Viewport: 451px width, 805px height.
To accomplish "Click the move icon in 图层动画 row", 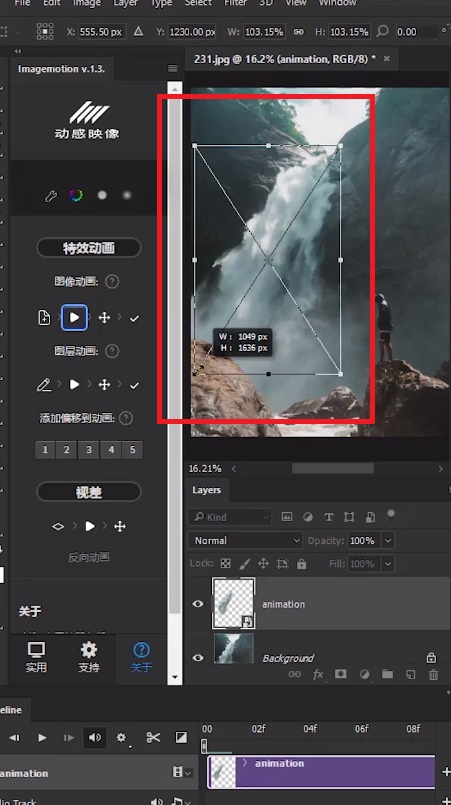I will [104, 385].
